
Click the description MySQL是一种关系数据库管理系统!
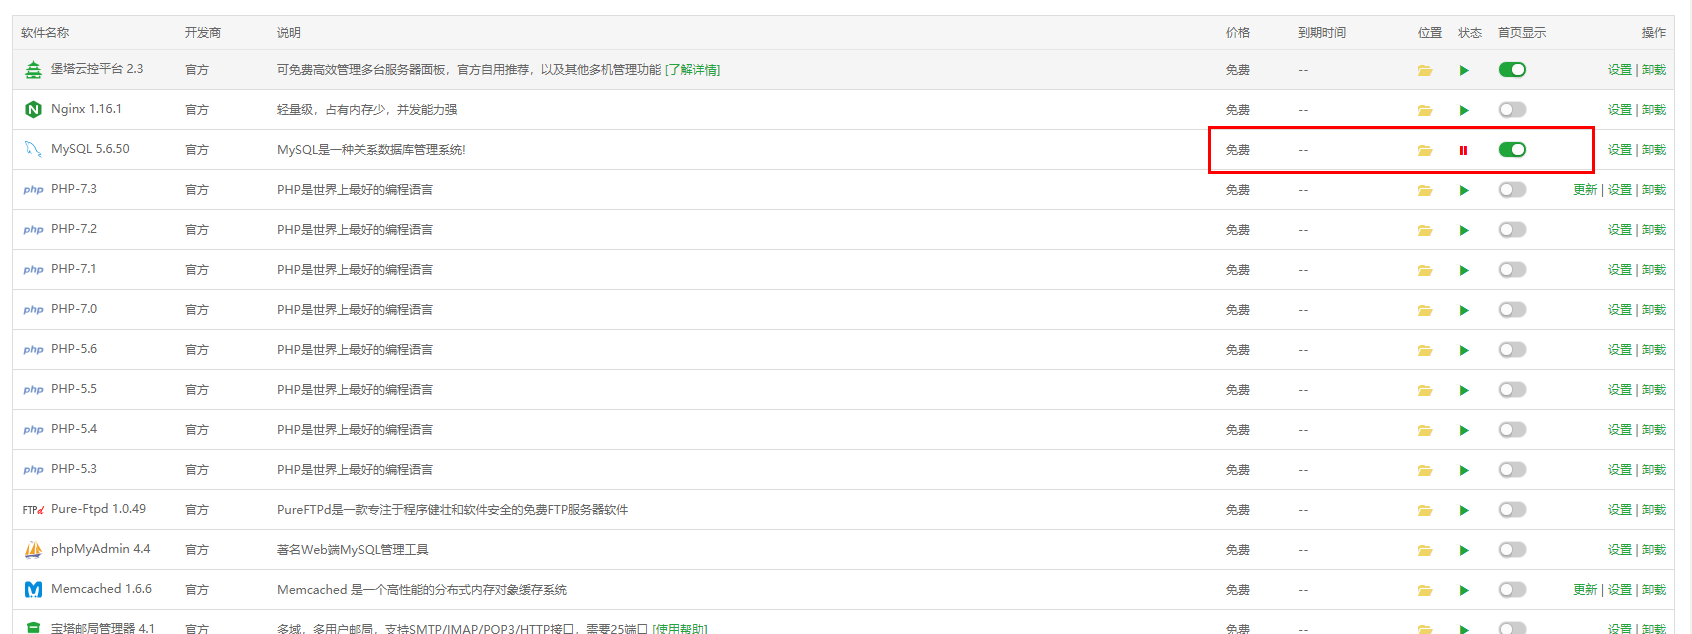coord(371,150)
